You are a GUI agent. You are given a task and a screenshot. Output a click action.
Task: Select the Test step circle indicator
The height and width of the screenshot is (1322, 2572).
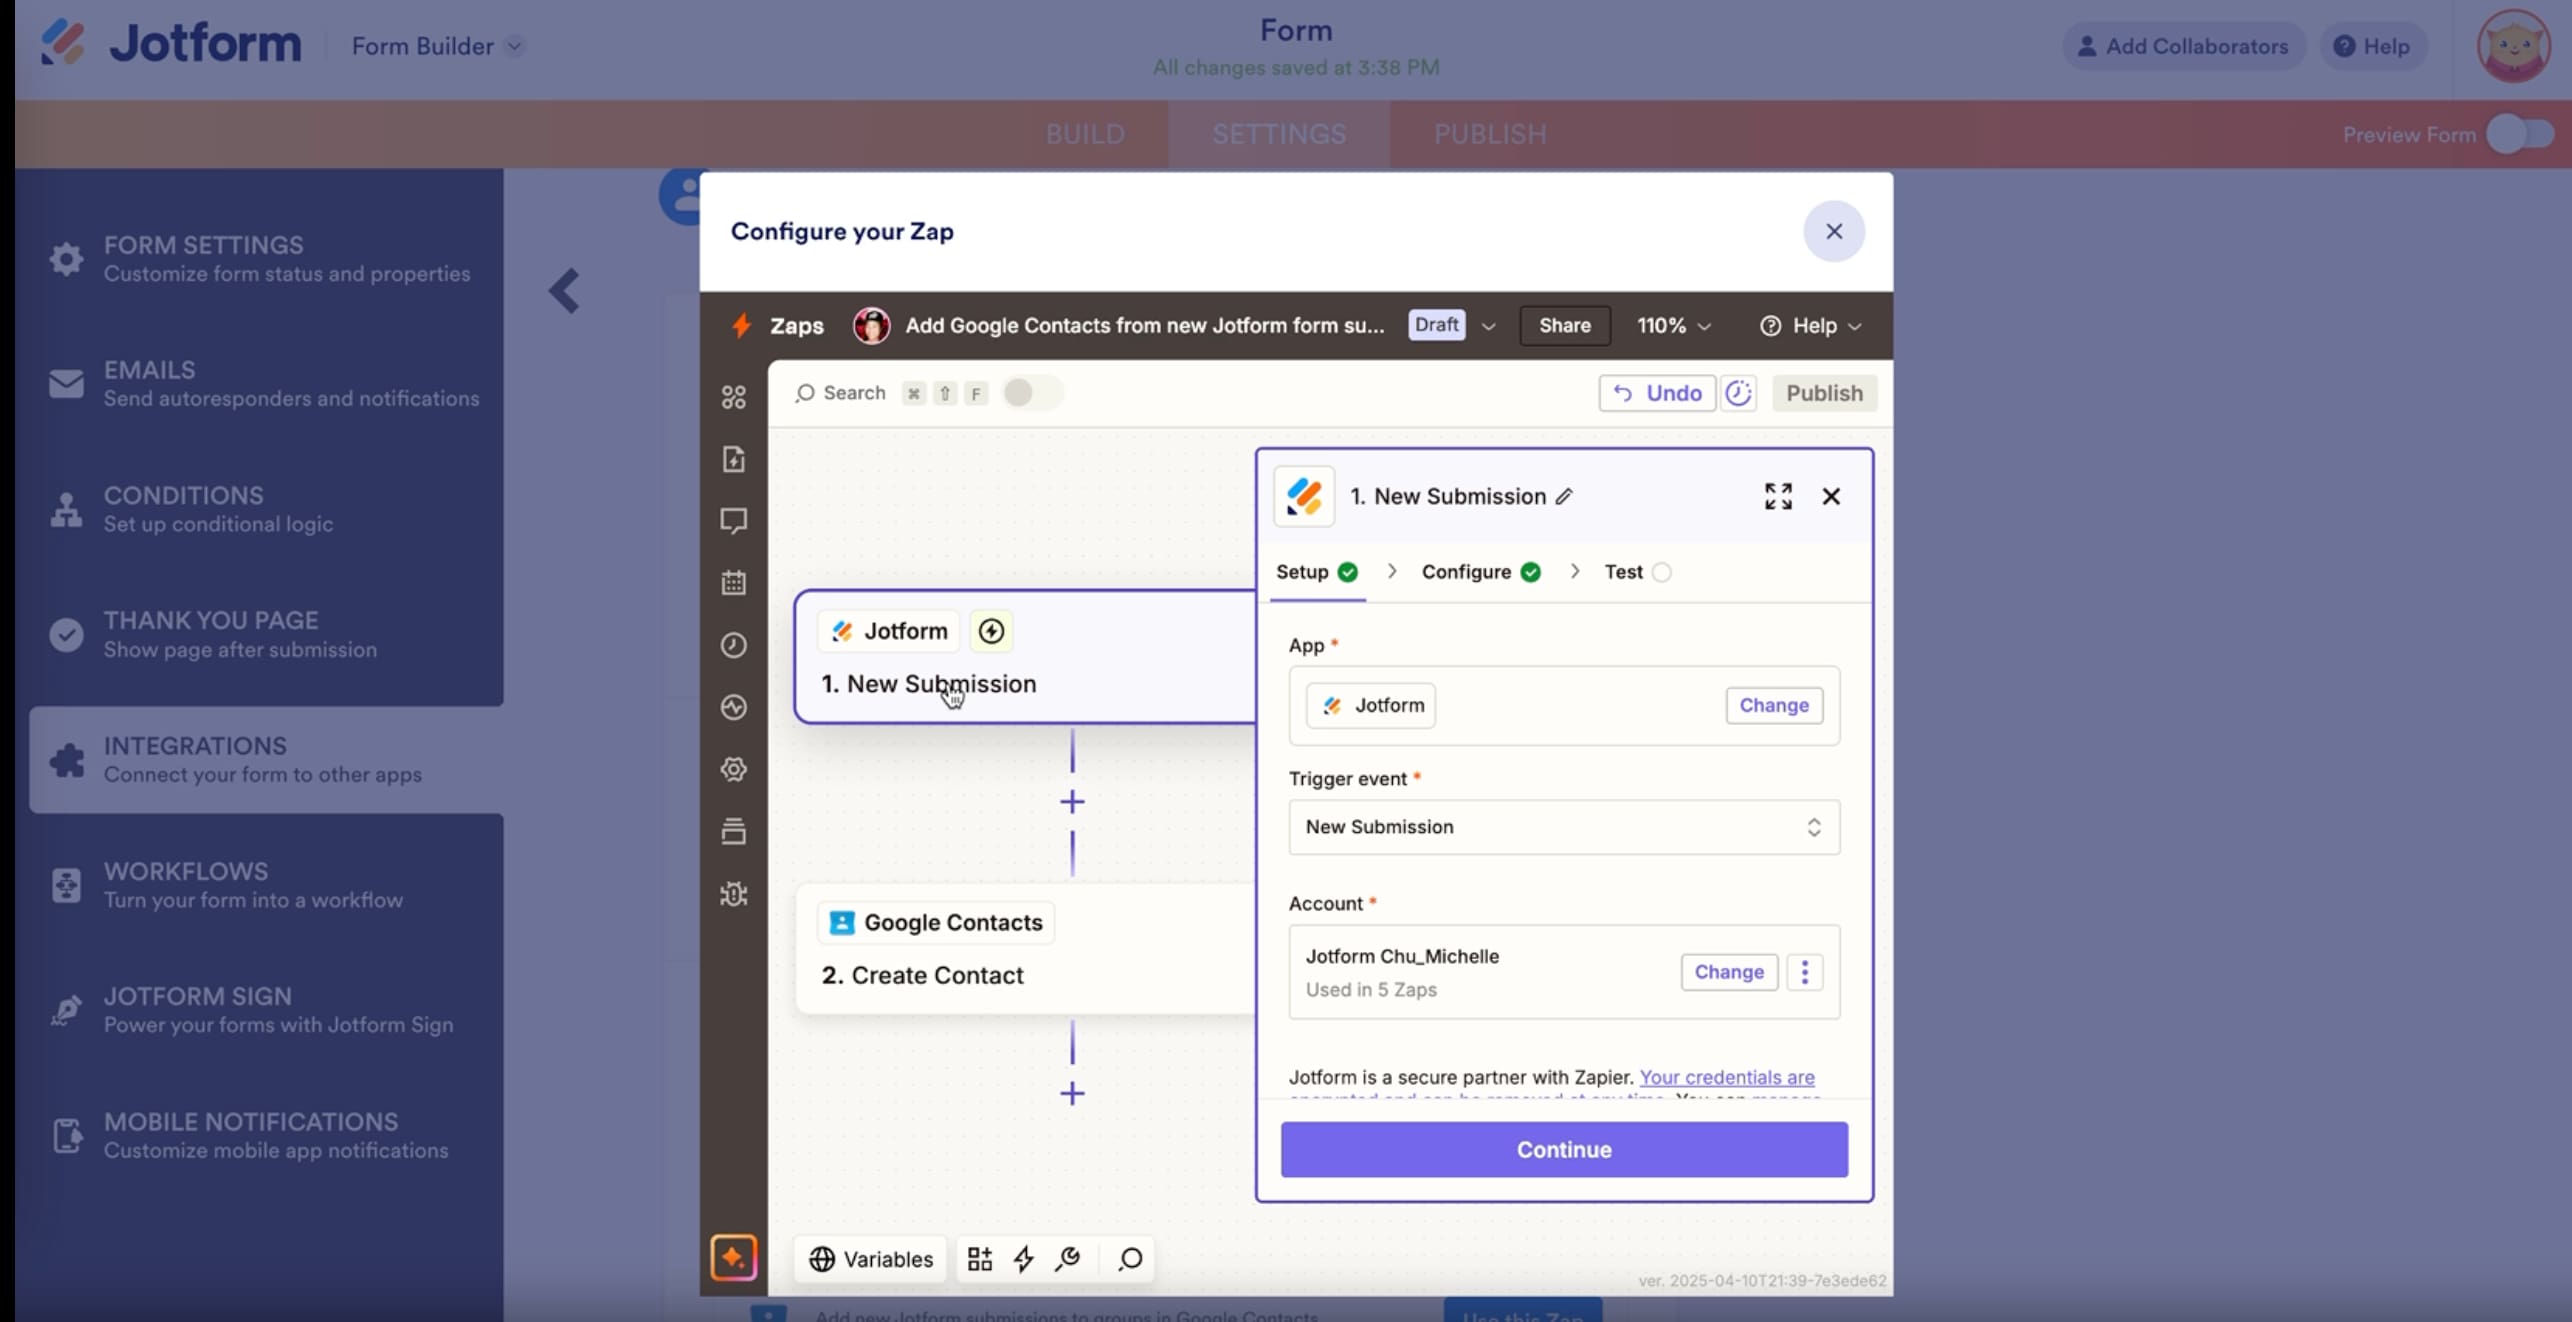[1661, 572]
